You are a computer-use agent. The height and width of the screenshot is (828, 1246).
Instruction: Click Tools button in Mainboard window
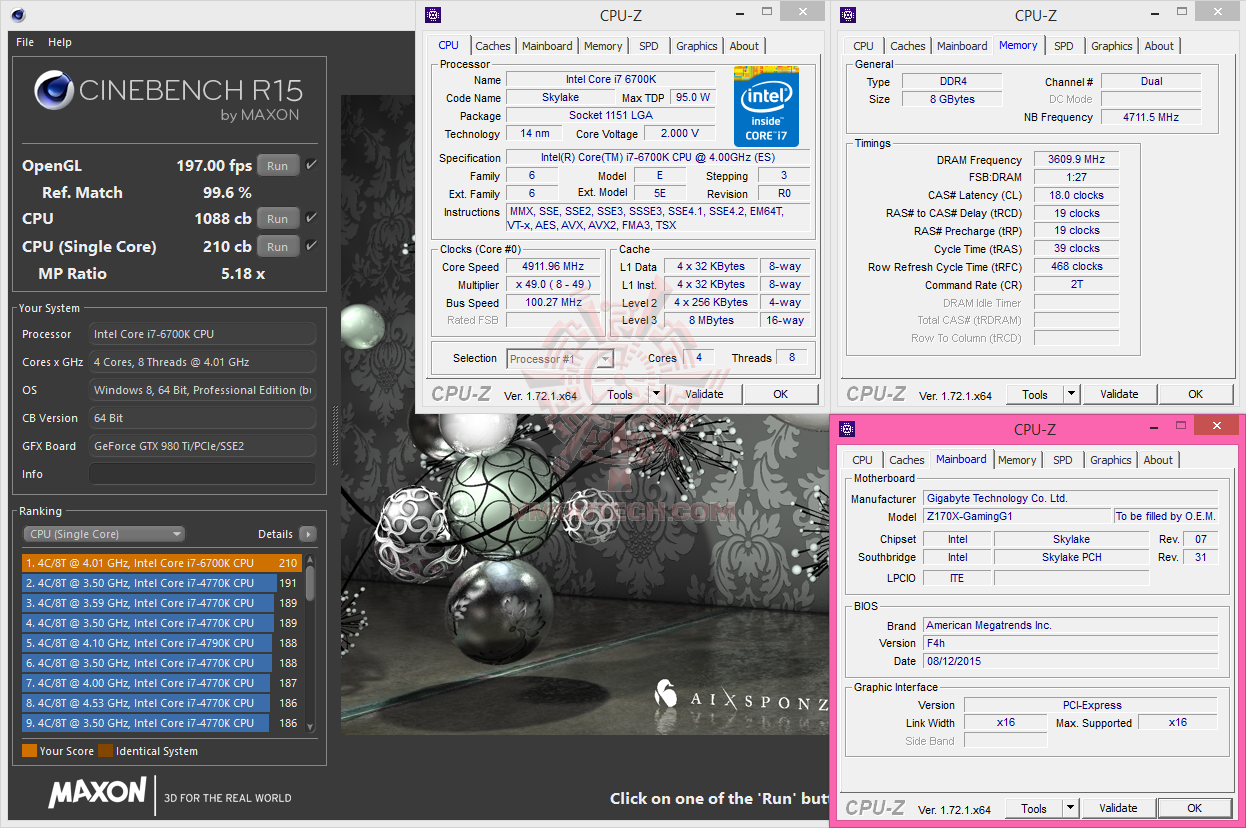click(x=1034, y=808)
